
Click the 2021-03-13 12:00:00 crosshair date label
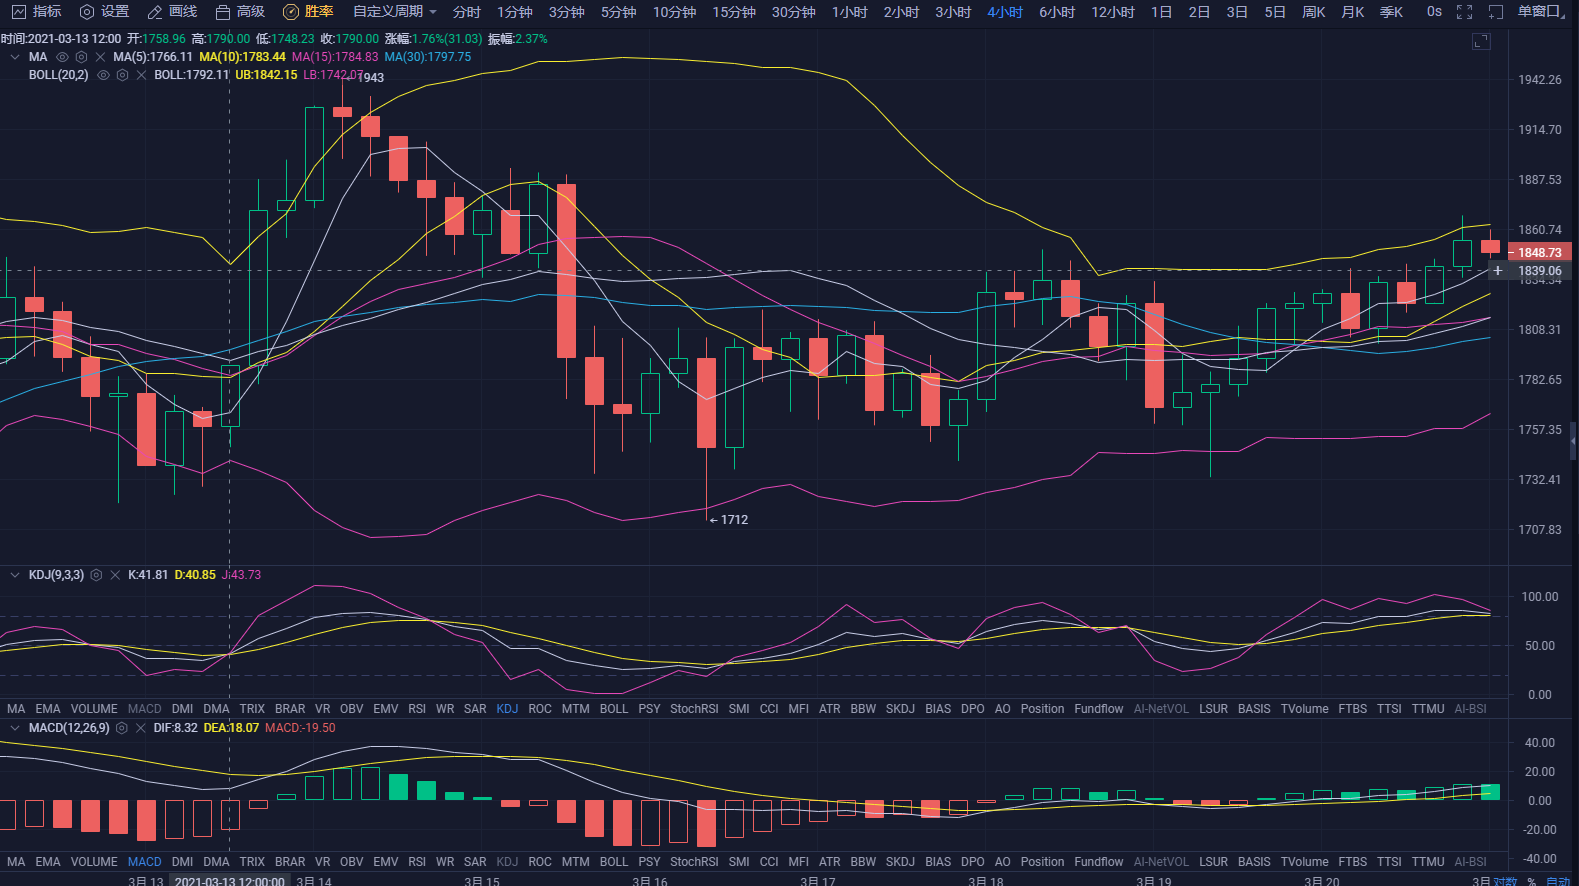coord(229,881)
